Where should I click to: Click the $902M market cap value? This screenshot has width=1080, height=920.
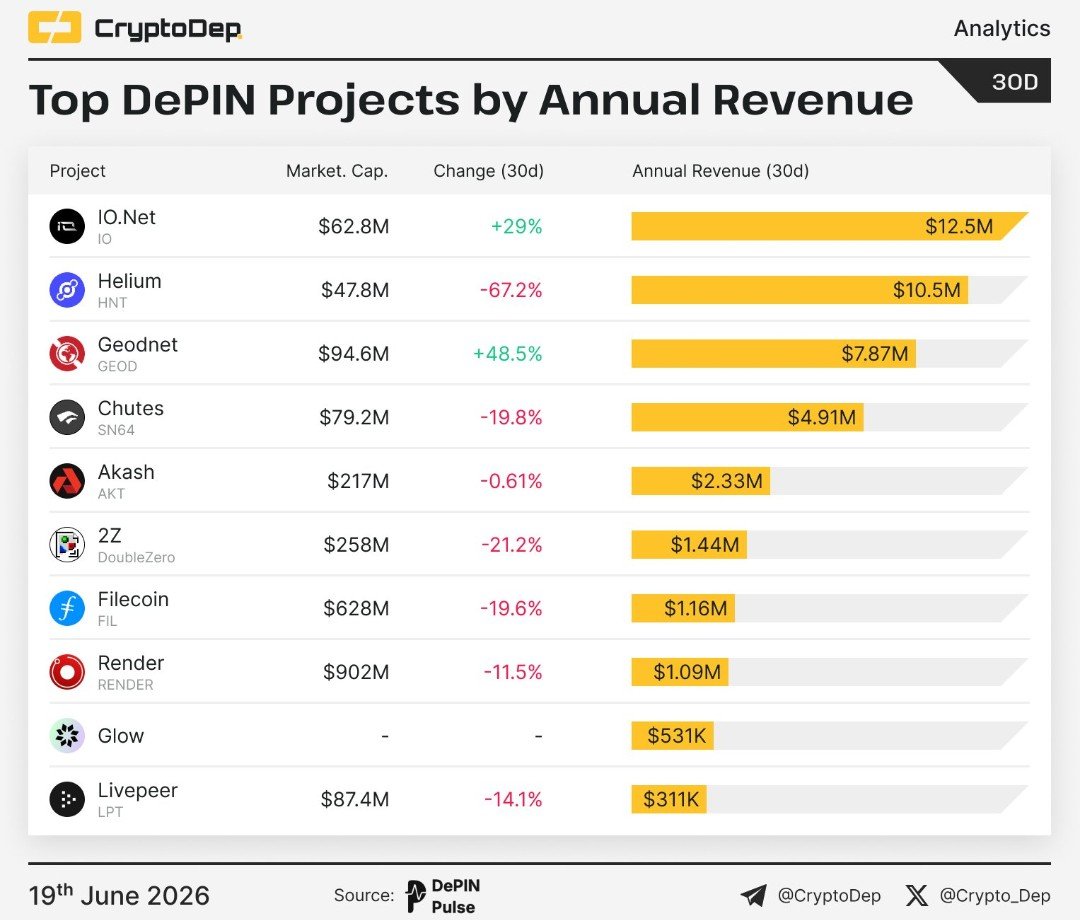tap(356, 672)
